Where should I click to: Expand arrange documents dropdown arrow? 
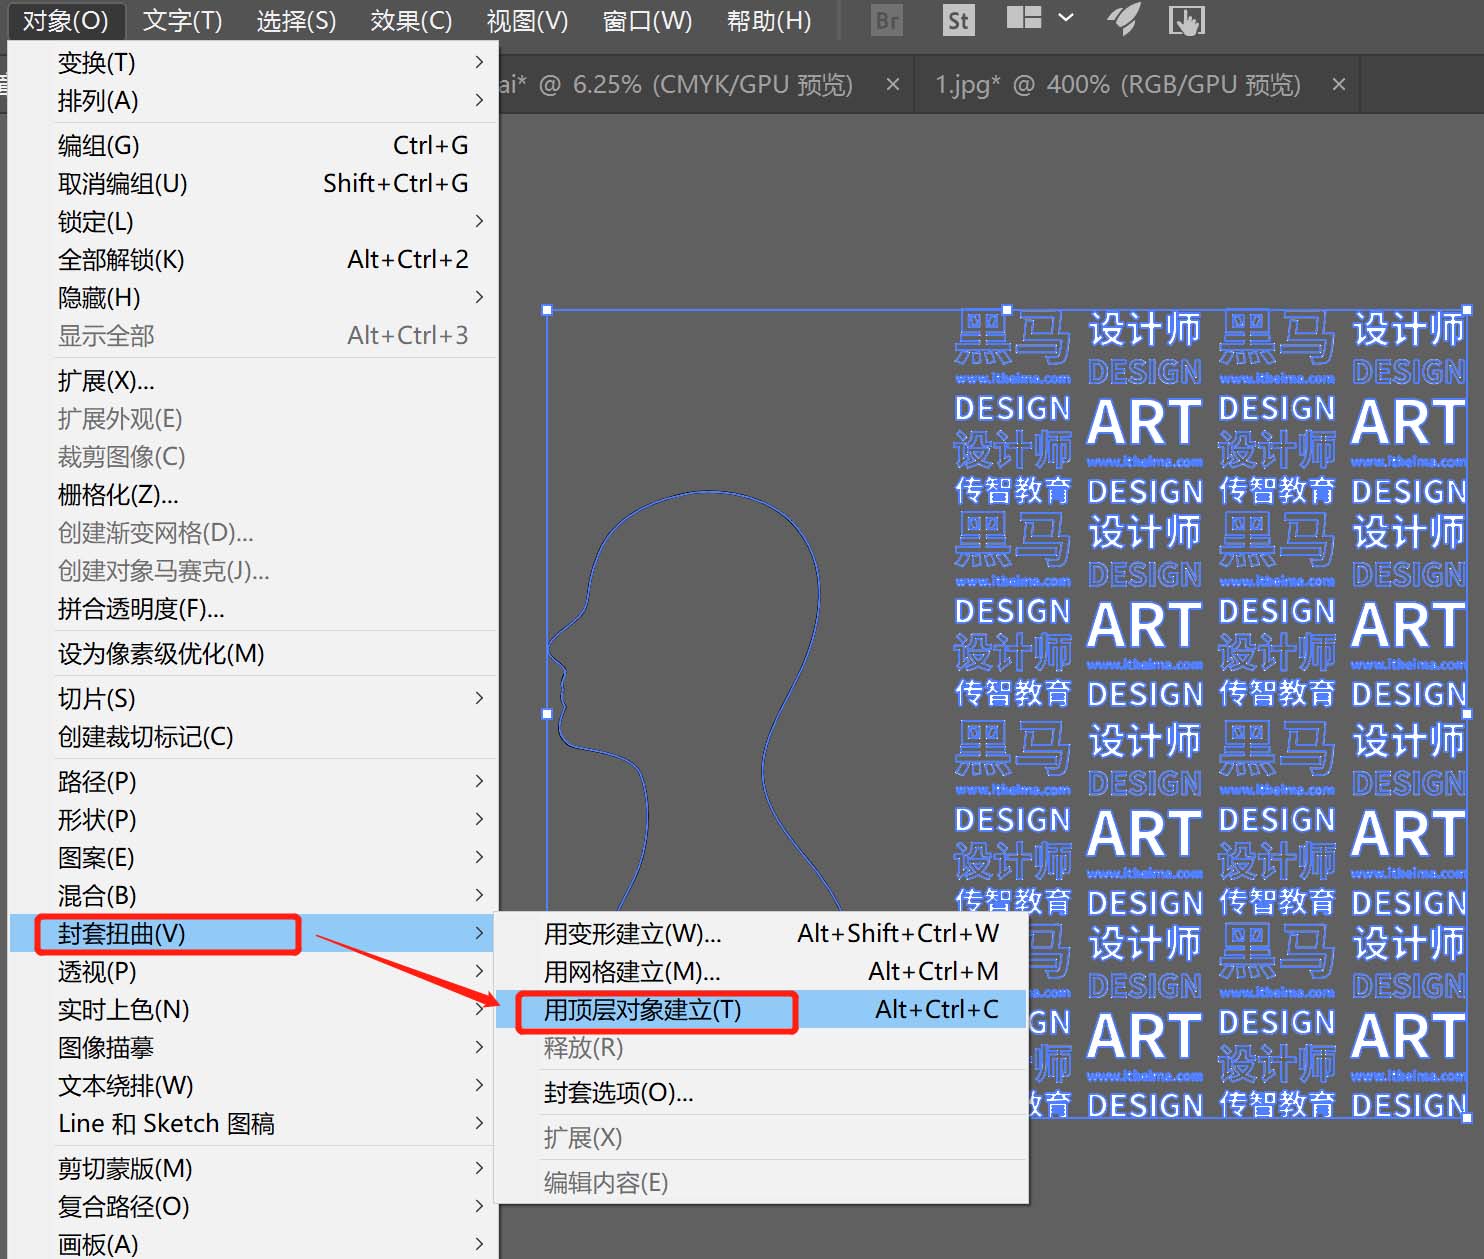(1066, 18)
